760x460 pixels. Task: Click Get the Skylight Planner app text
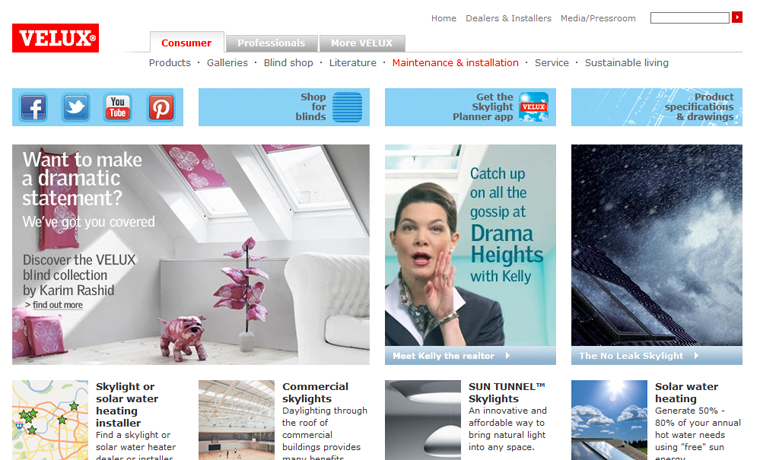point(483,107)
